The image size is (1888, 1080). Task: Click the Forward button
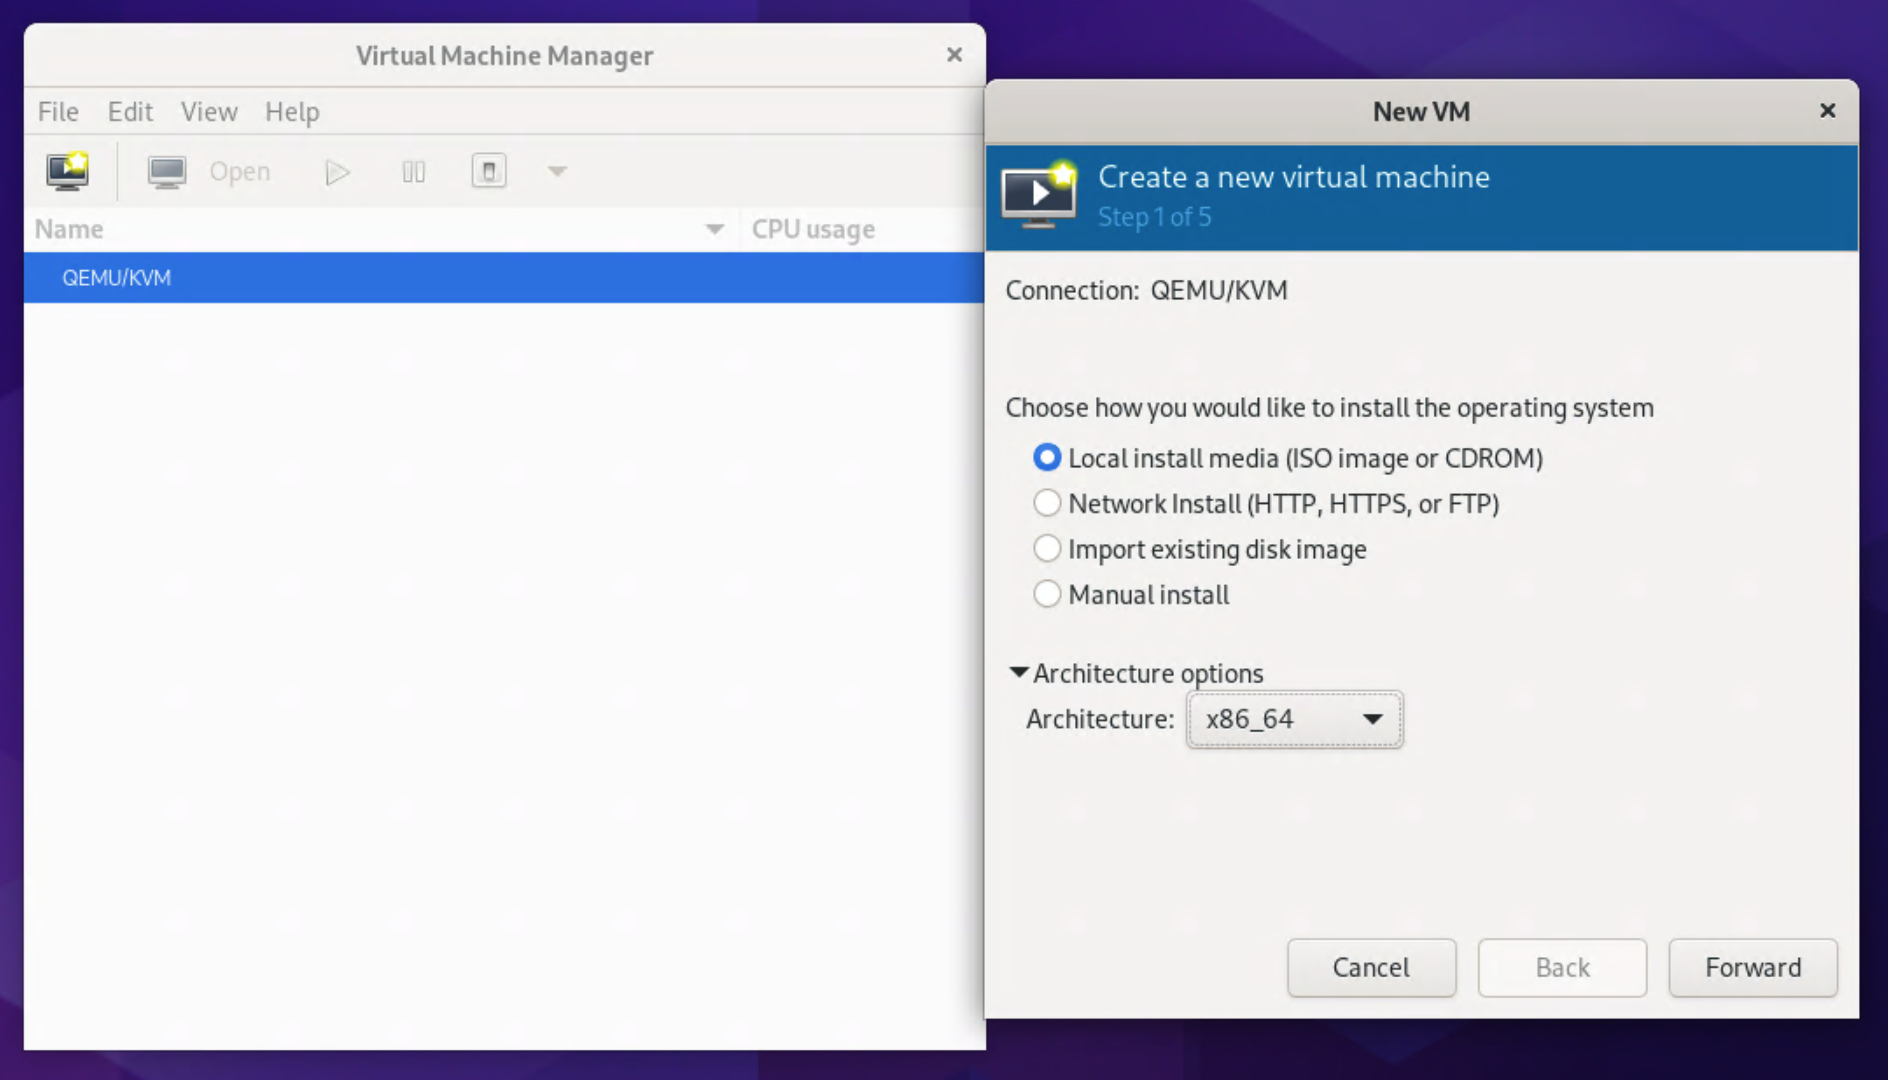1752,967
